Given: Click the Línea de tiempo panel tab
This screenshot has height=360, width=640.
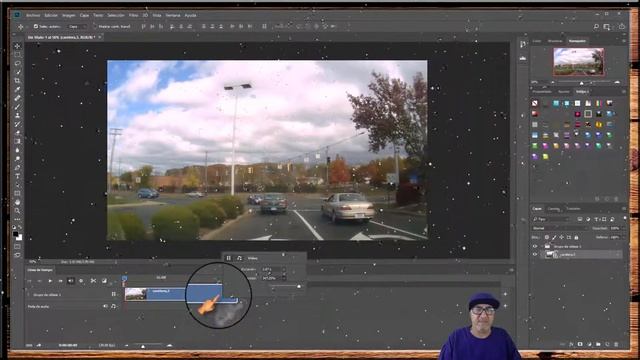Looking at the screenshot, I should [40, 270].
